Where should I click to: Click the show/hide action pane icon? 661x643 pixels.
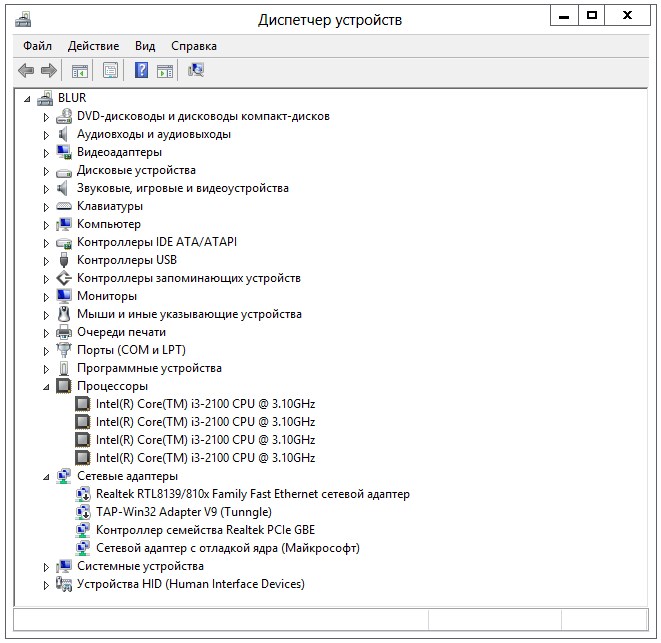[x=165, y=71]
